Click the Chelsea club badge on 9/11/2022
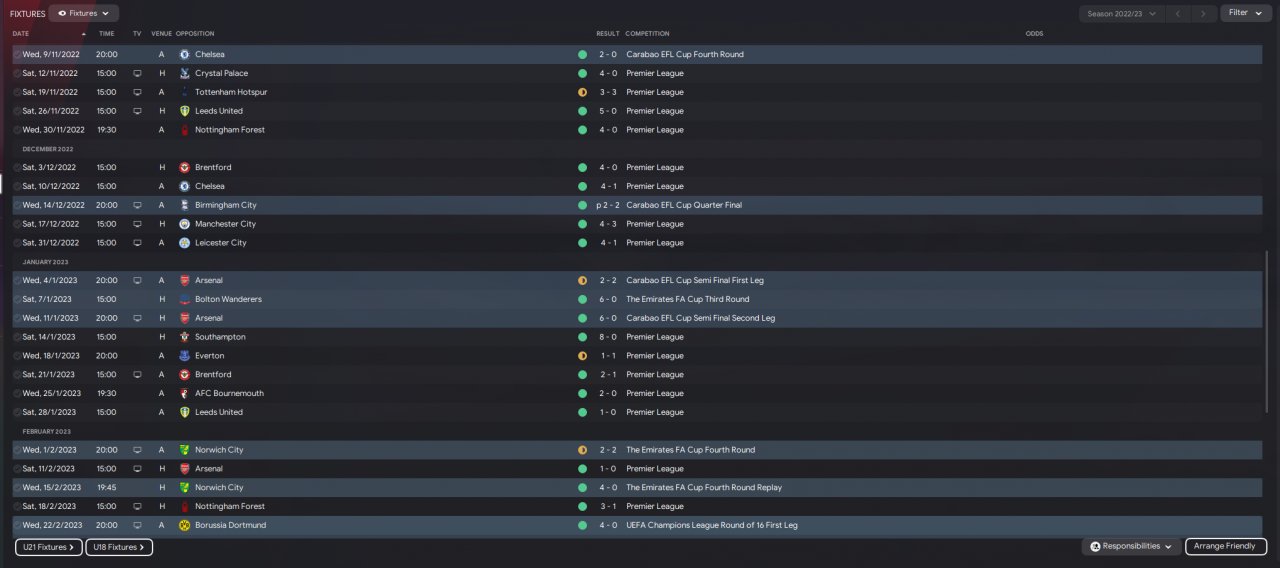The width and height of the screenshot is (1280, 568). tap(184, 54)
